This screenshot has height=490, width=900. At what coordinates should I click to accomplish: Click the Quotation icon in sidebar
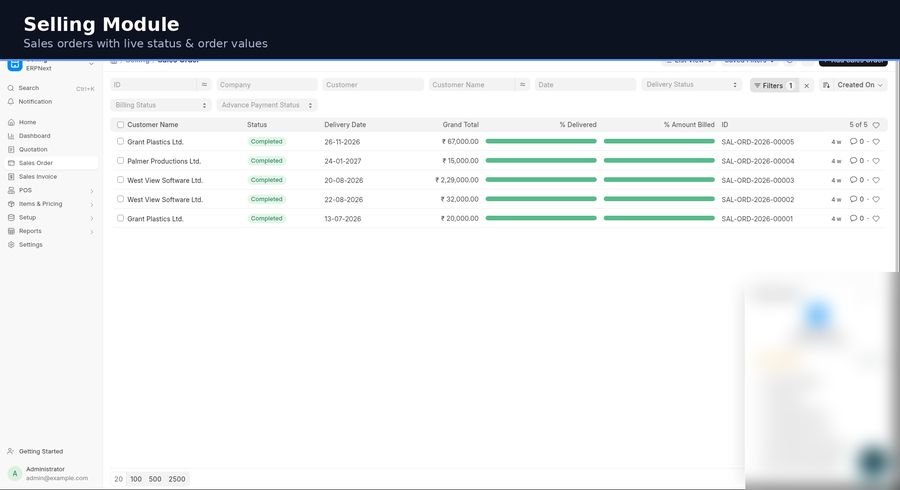coord(11,149)
